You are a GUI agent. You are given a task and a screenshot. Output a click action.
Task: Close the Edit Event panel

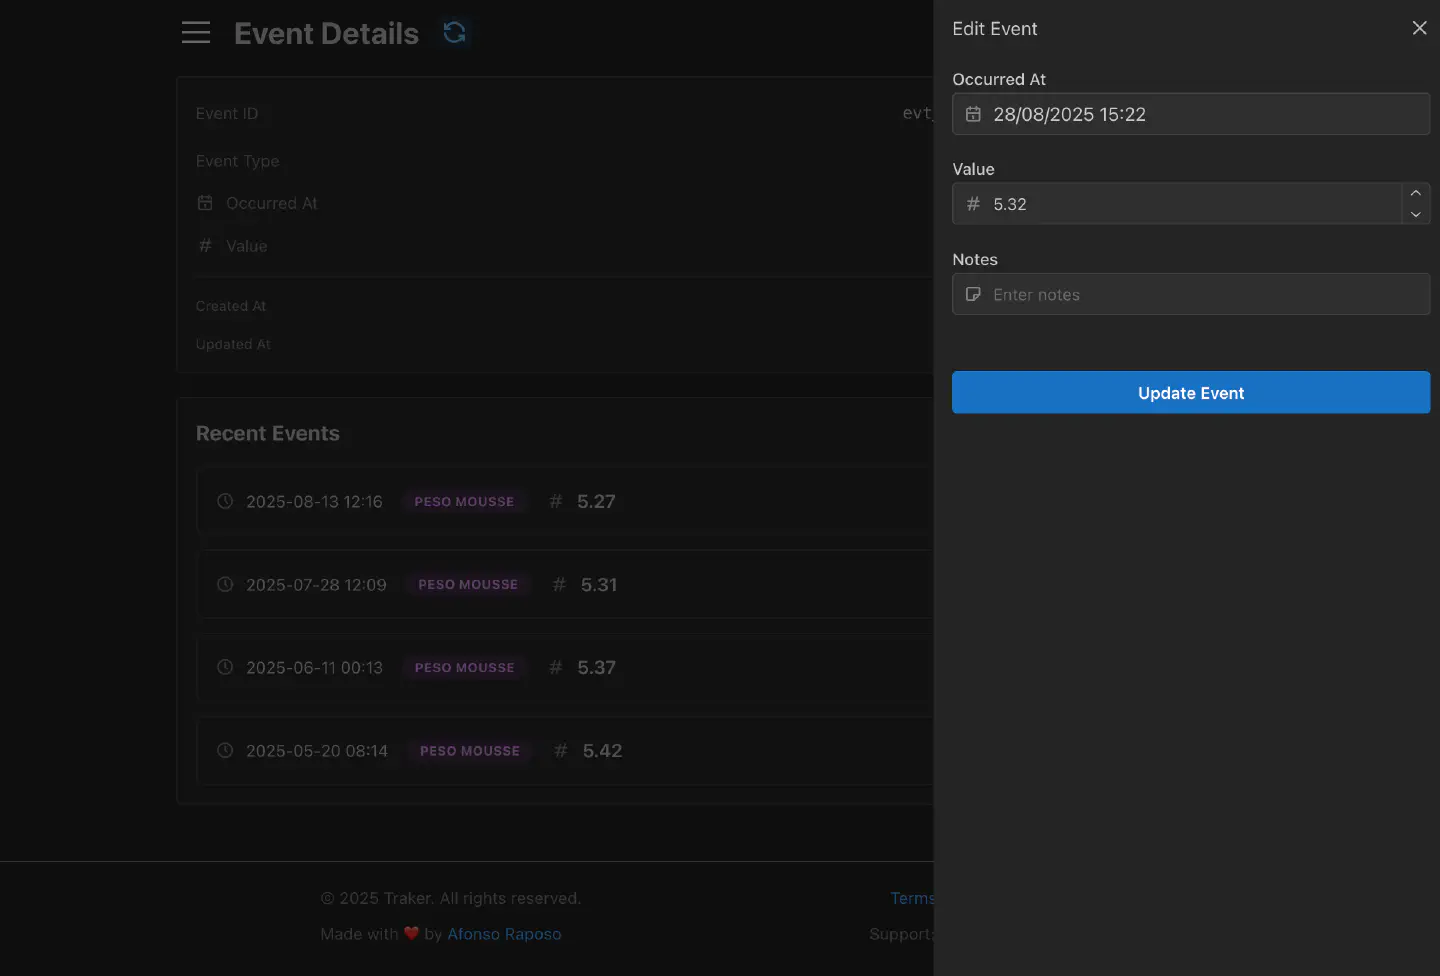[1419, 28]
